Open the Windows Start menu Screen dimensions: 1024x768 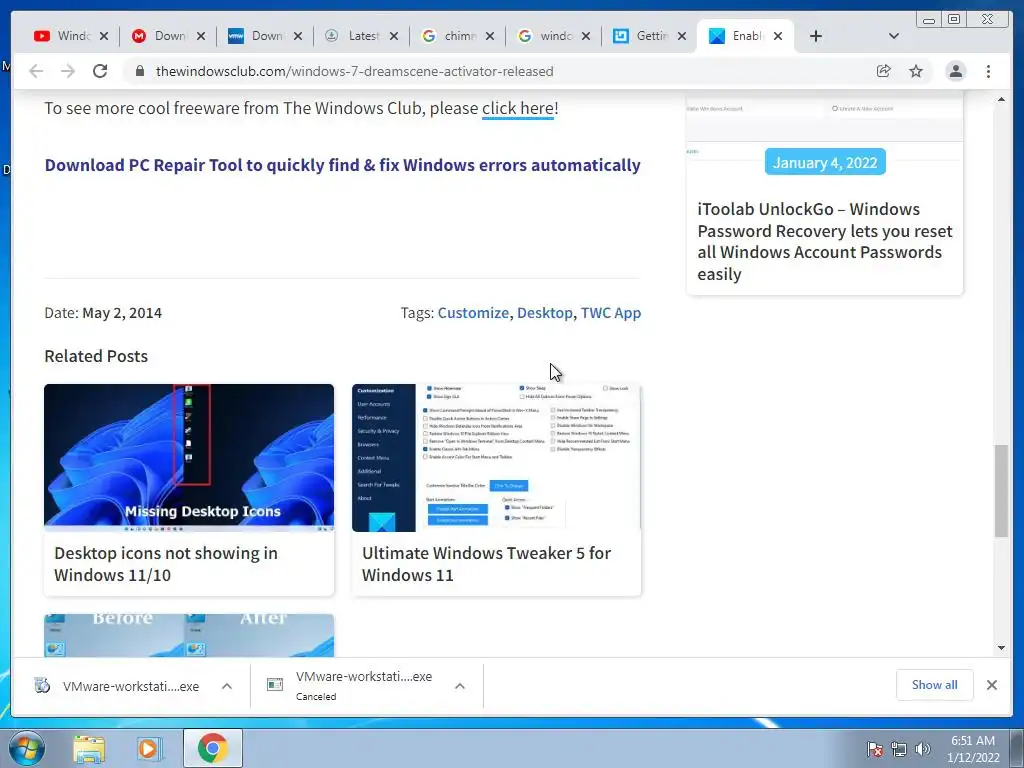click(x=26, y=748)
